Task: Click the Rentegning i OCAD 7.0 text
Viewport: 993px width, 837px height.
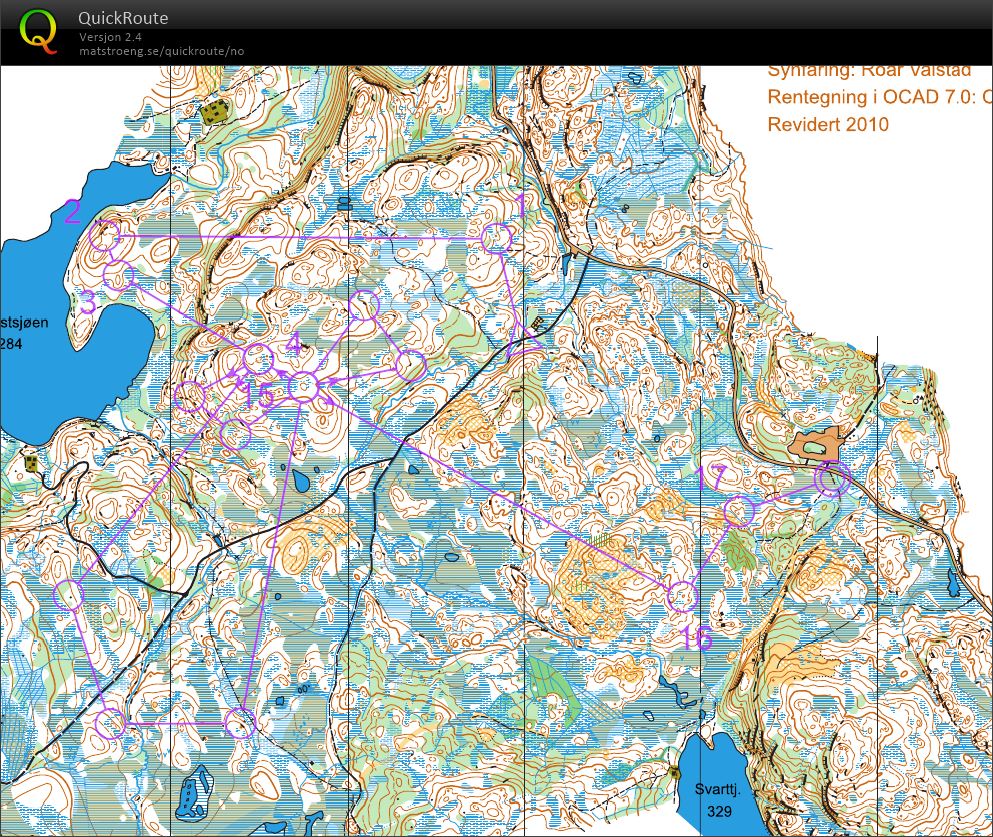Action: click(x=880, y=97)
